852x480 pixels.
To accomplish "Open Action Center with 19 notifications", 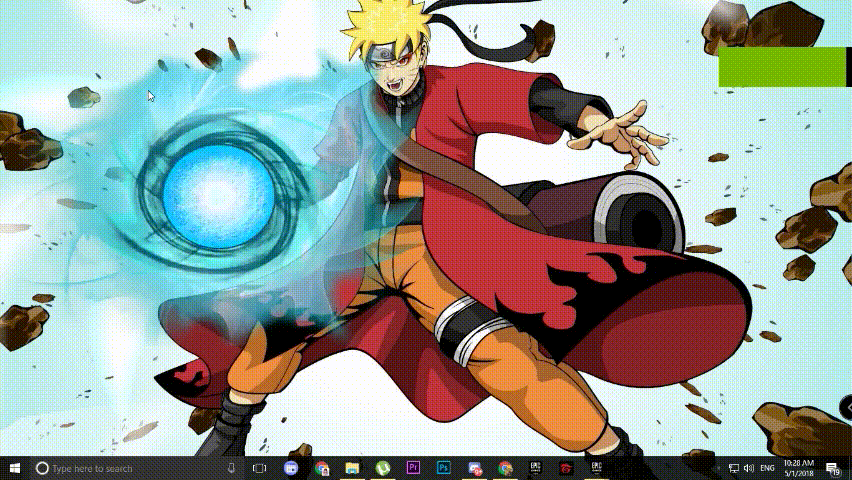I will point(834,469).
